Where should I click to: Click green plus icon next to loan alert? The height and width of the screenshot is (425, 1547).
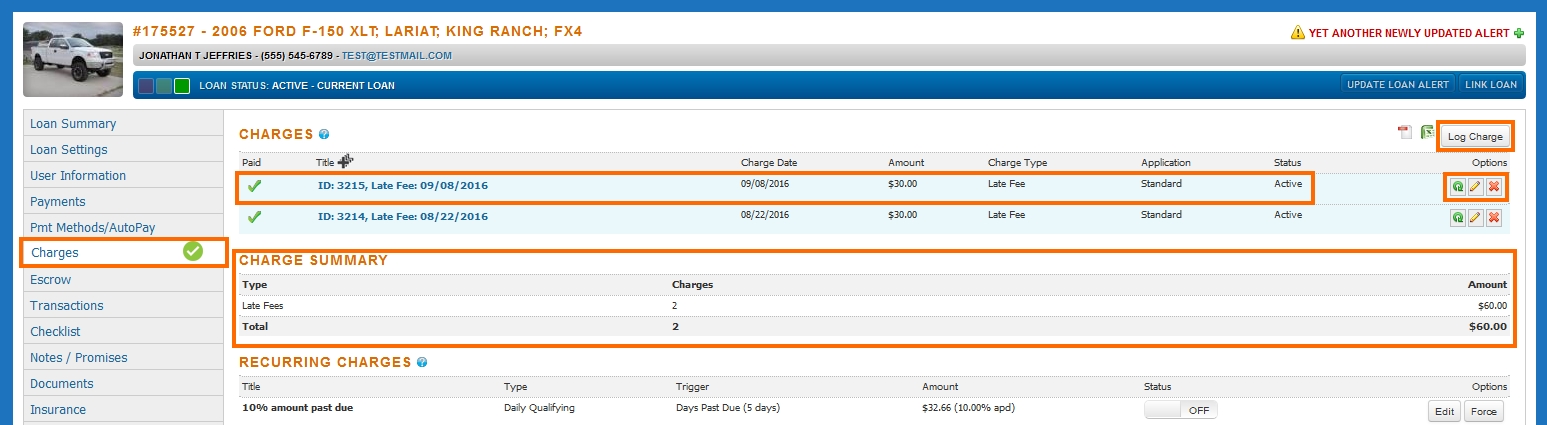[x=1519, y=33]
